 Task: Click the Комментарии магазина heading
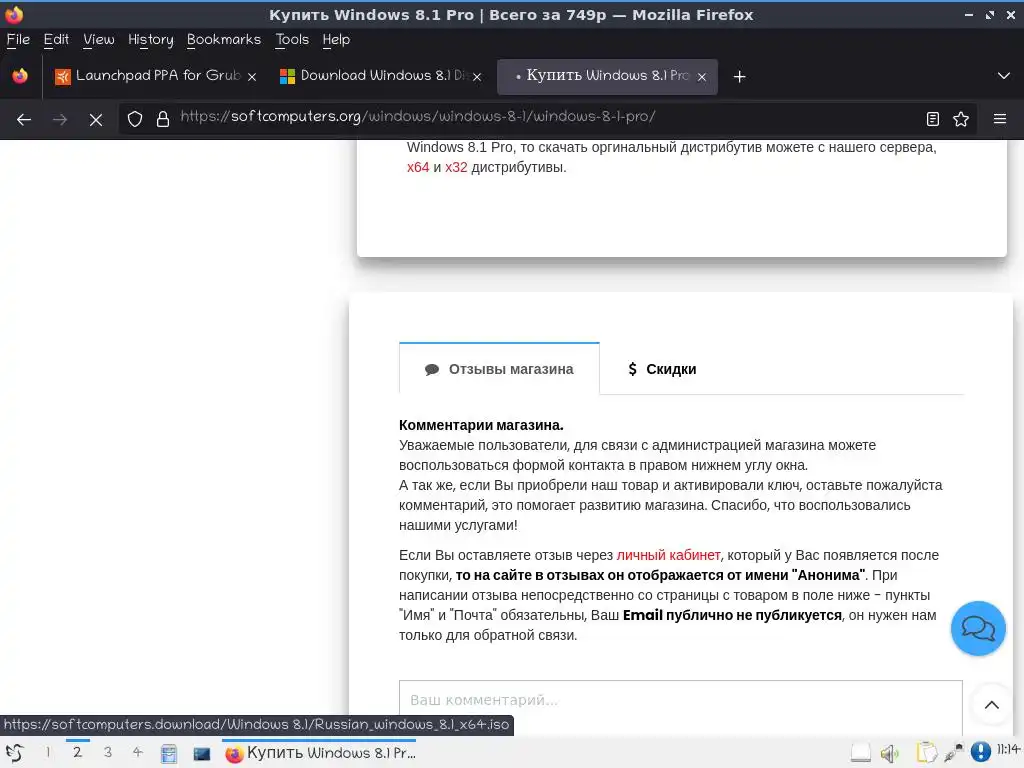click(x=481, y=425)
